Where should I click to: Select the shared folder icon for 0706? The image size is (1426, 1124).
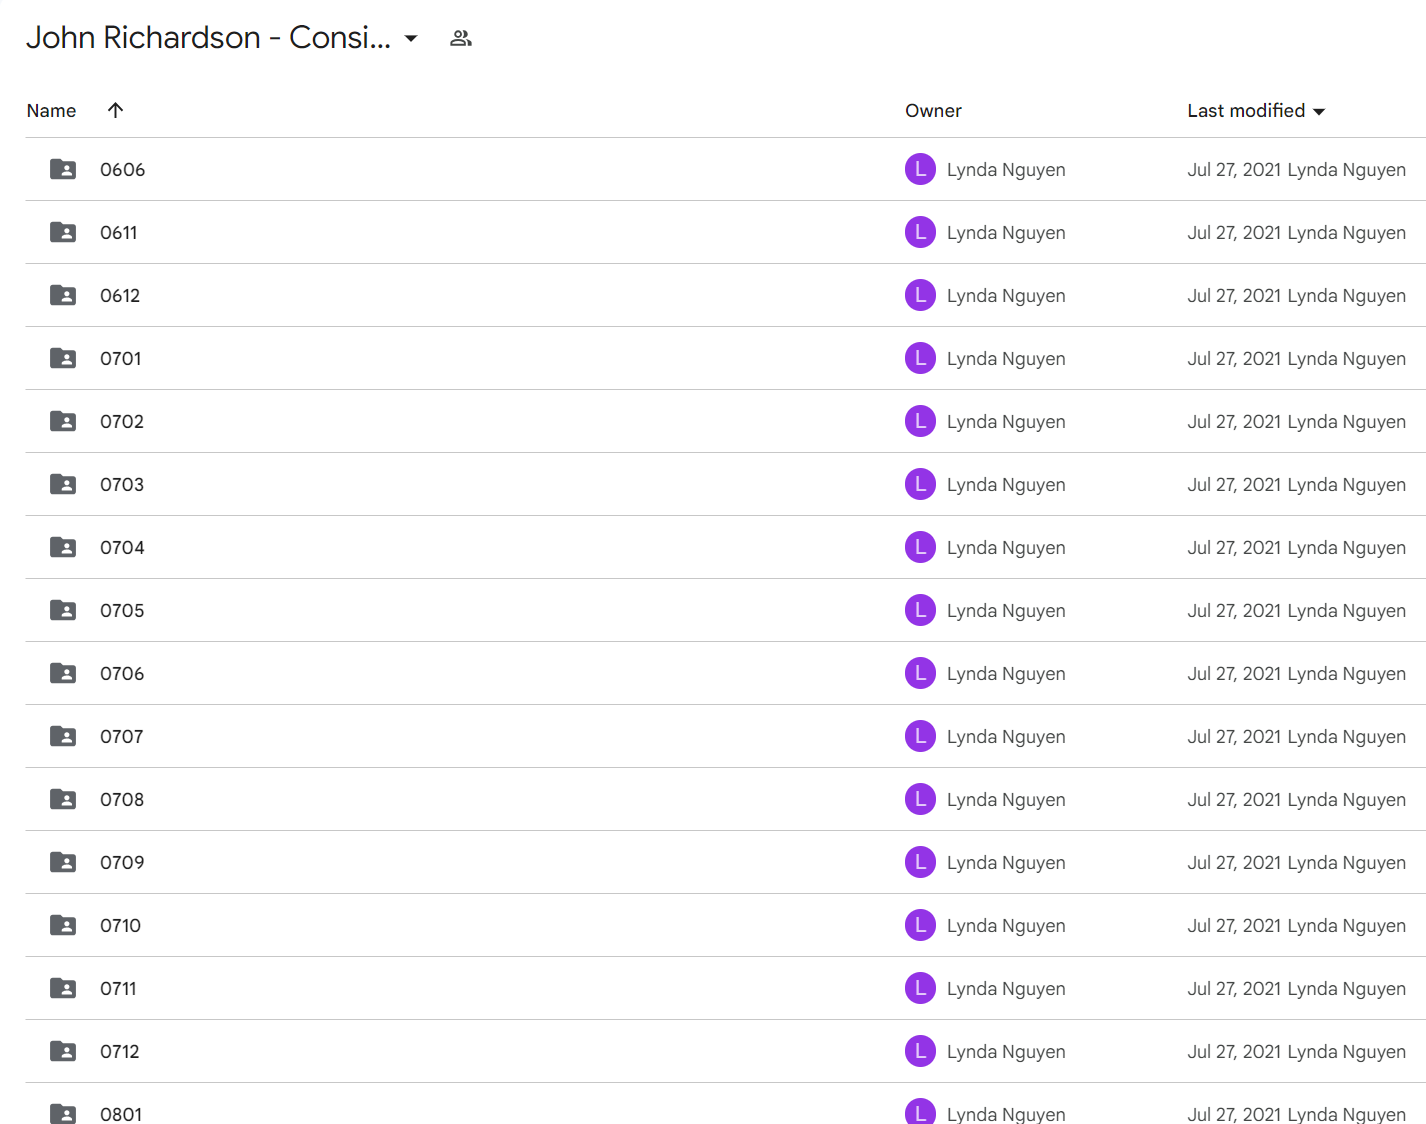tap(63, 673)
